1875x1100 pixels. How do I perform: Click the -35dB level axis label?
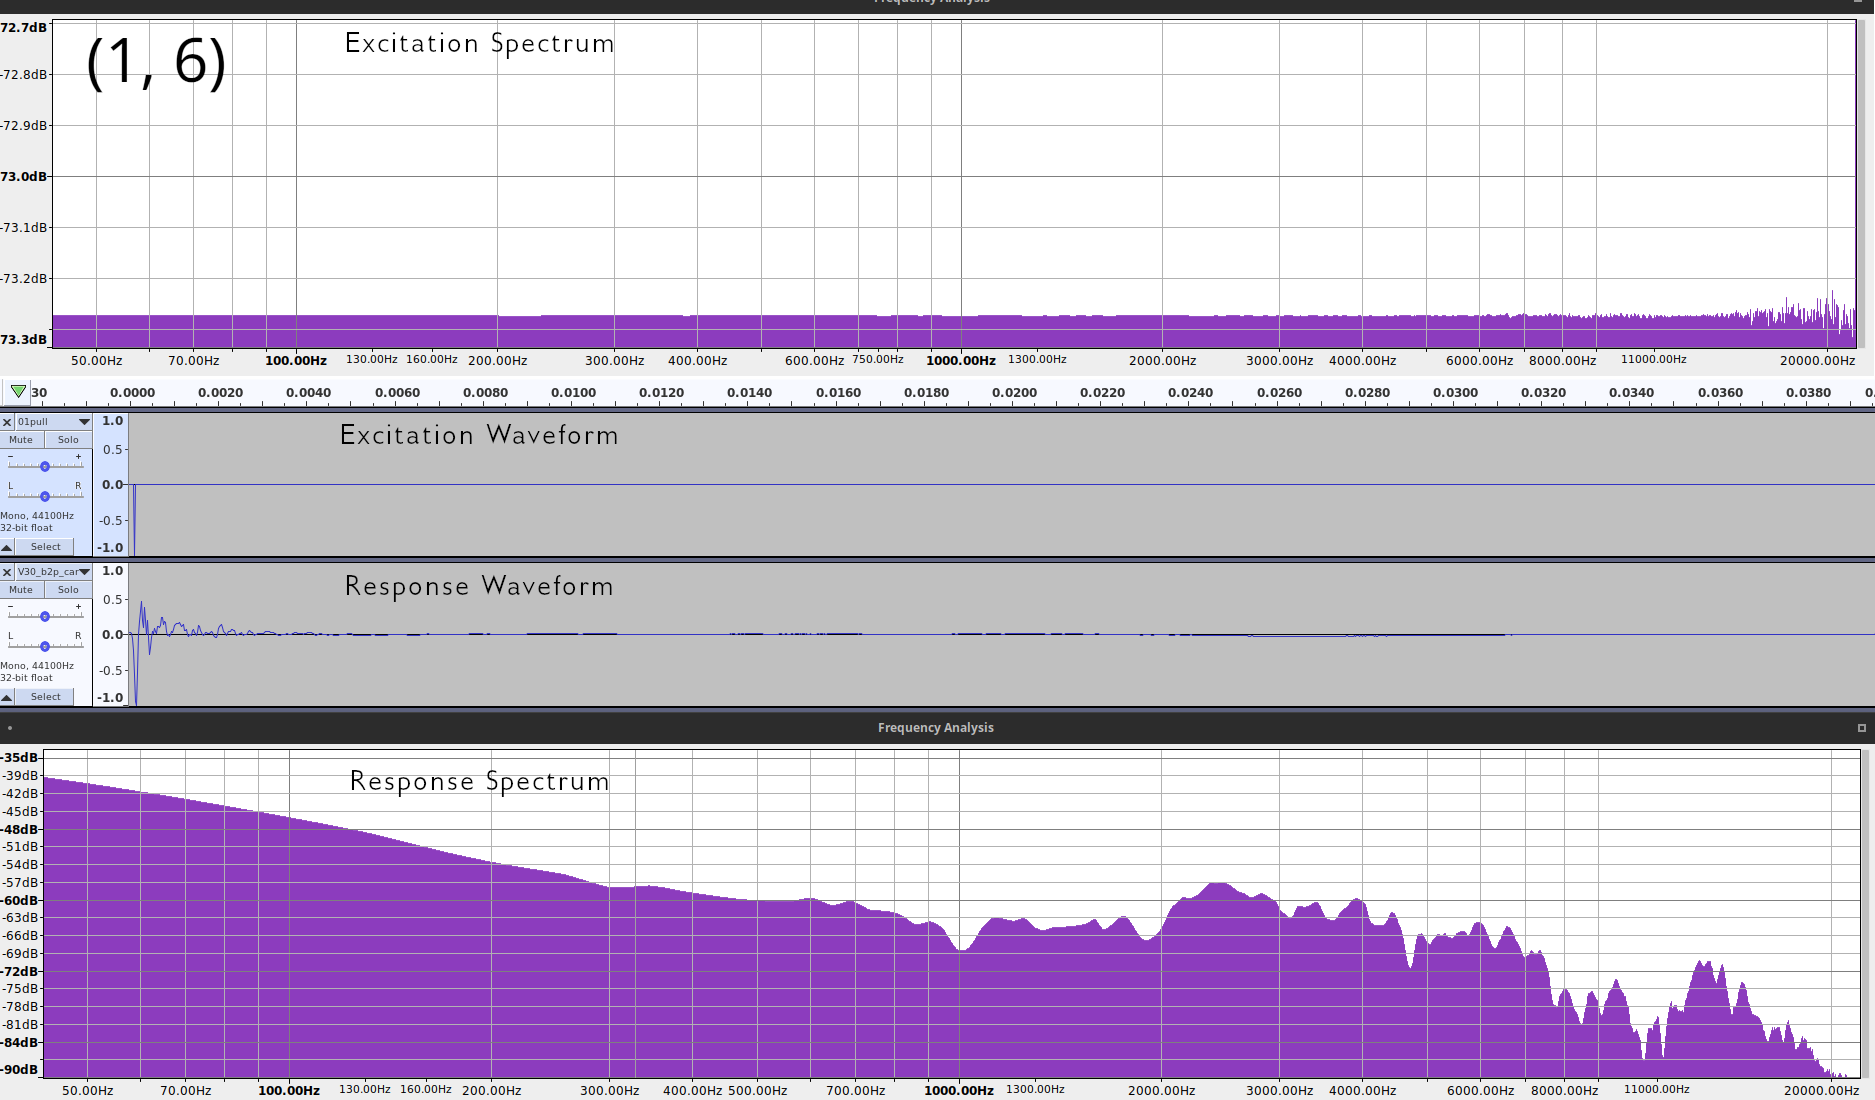click(20, 757)
